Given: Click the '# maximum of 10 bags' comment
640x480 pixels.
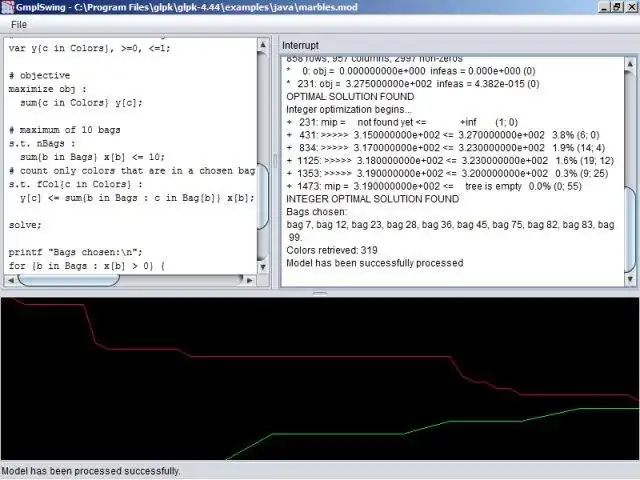Looking at the screenshot, I should click(64, 130).
